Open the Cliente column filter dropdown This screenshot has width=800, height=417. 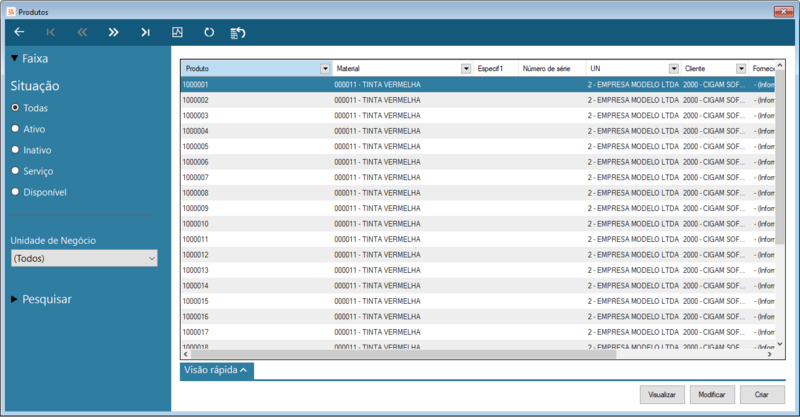click(741, 68)
